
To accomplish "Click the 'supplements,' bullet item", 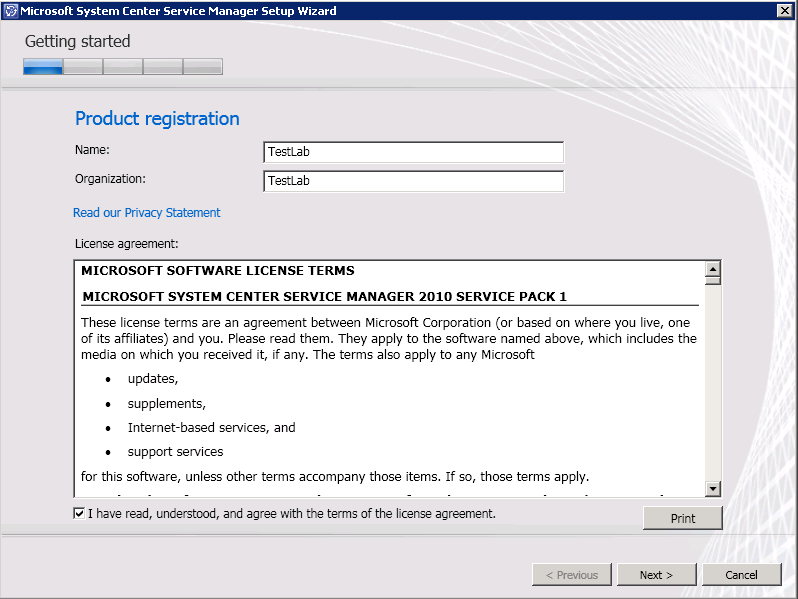I will (166, 404).
